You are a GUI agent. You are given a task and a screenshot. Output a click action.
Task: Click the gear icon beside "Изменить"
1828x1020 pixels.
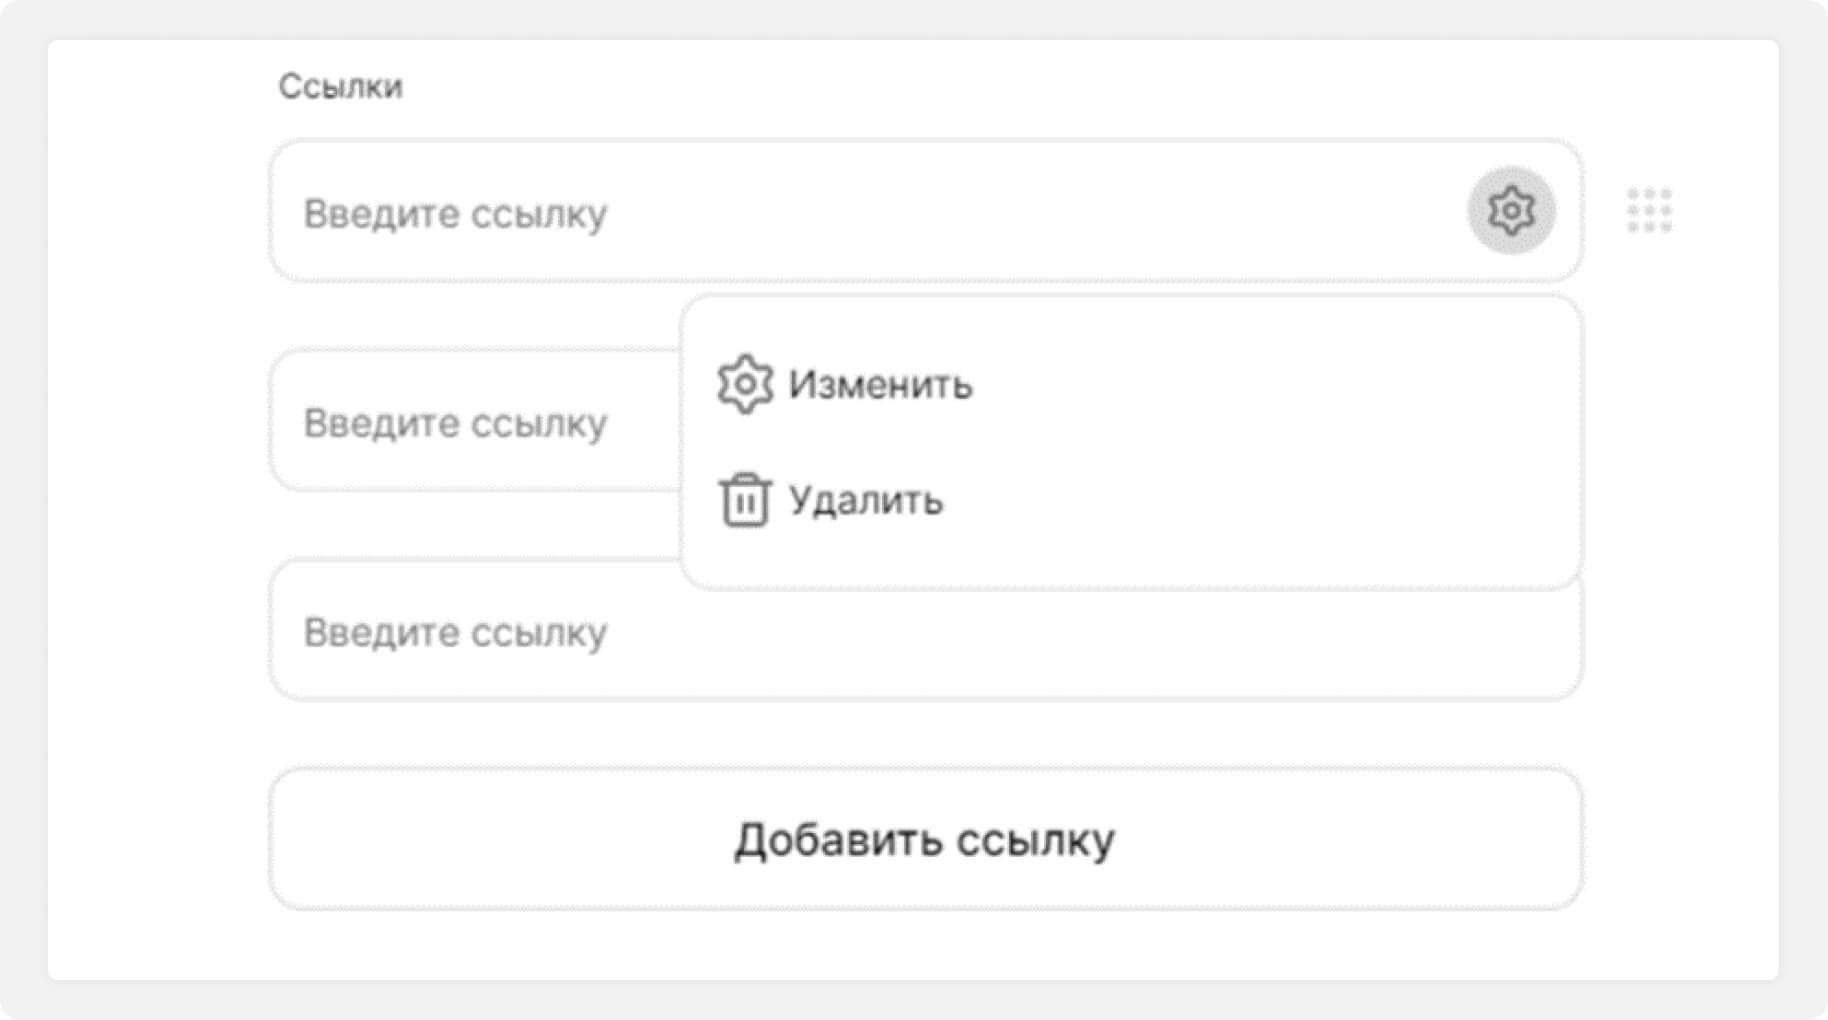click(745, 384)
